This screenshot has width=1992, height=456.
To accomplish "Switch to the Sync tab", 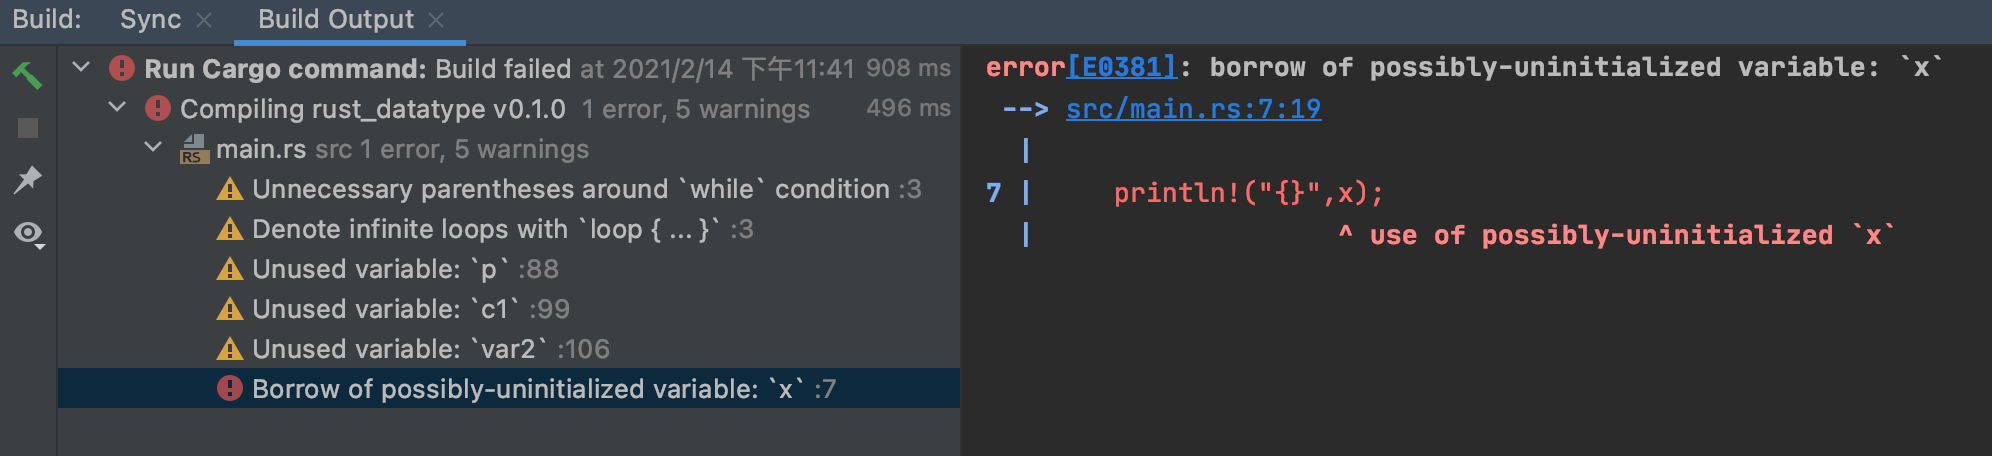I will (150, 20).
